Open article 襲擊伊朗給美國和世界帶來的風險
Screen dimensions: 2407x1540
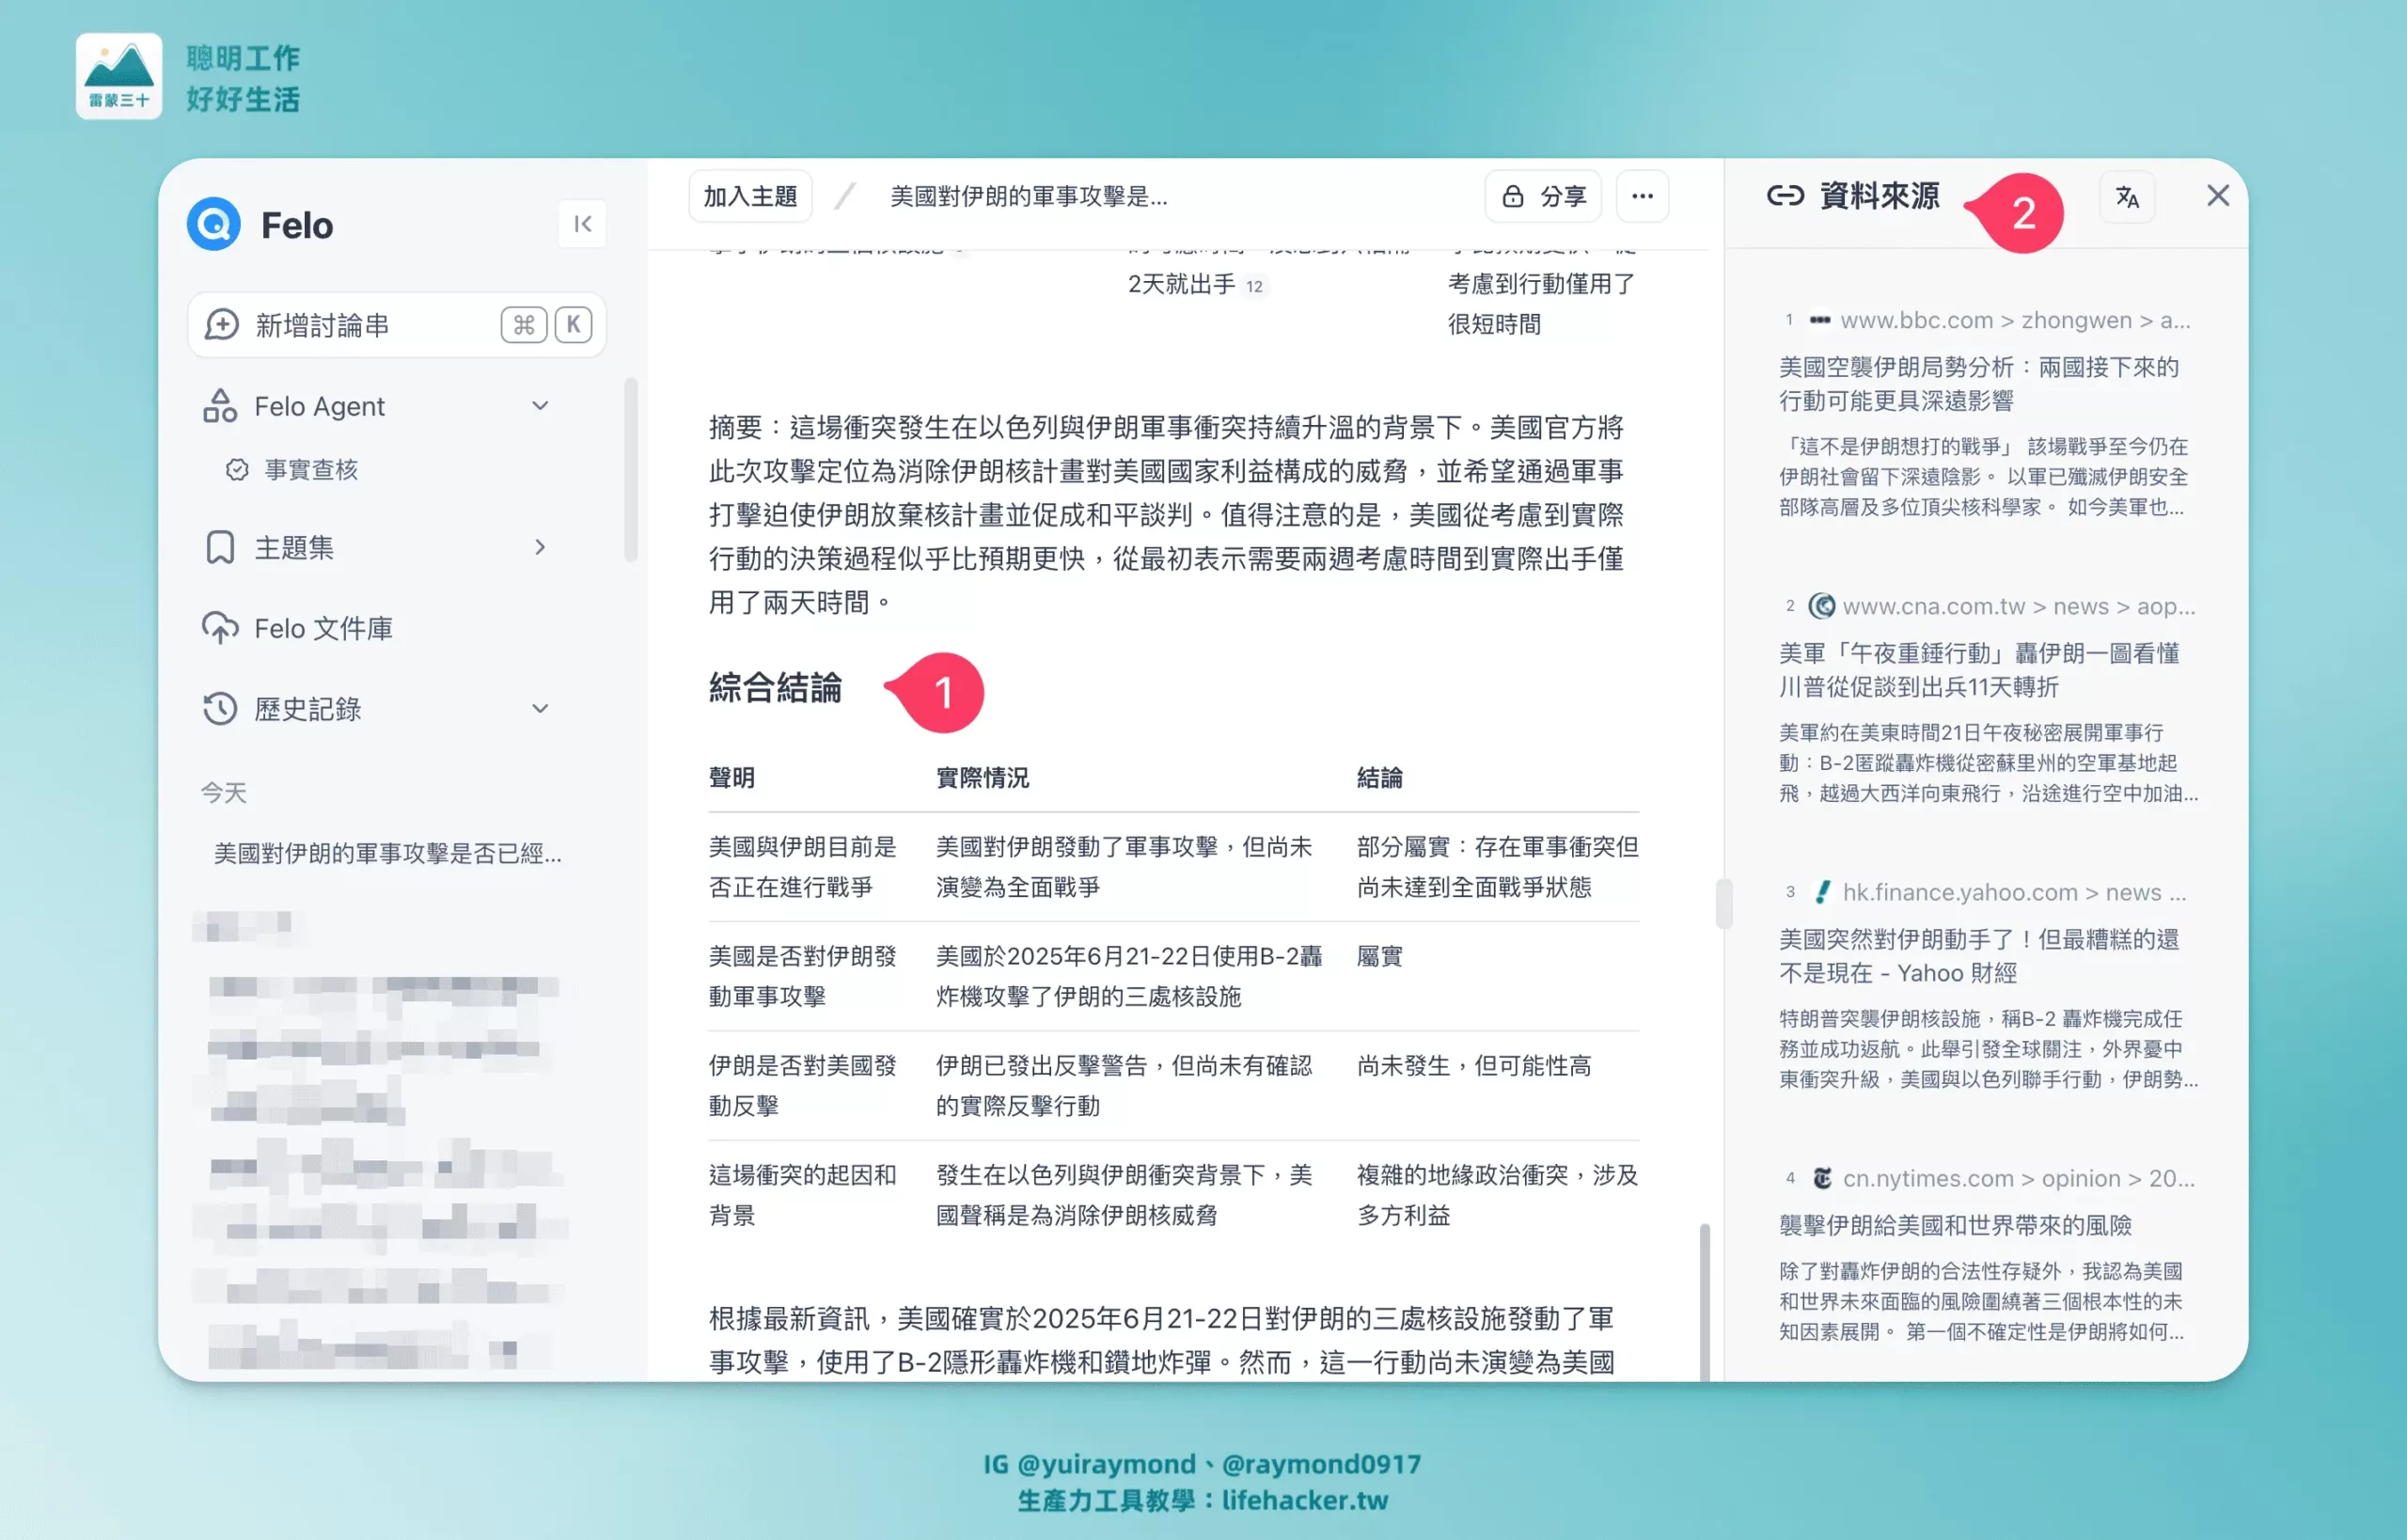tap(1955, 1226)
